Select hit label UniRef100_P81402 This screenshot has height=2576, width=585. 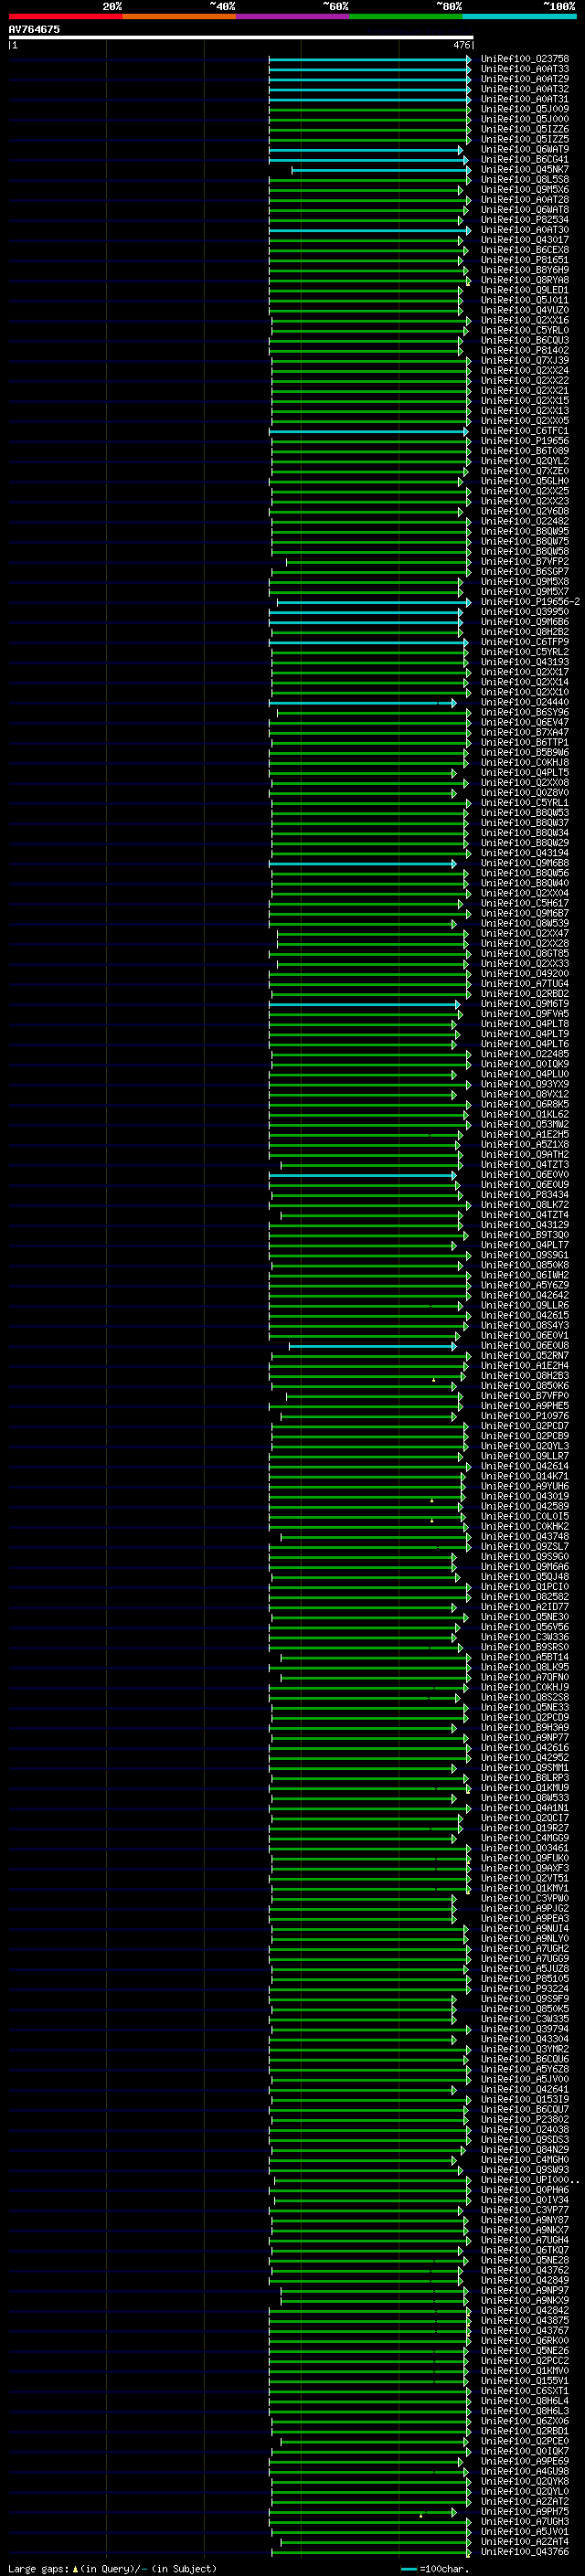(525, 351)
